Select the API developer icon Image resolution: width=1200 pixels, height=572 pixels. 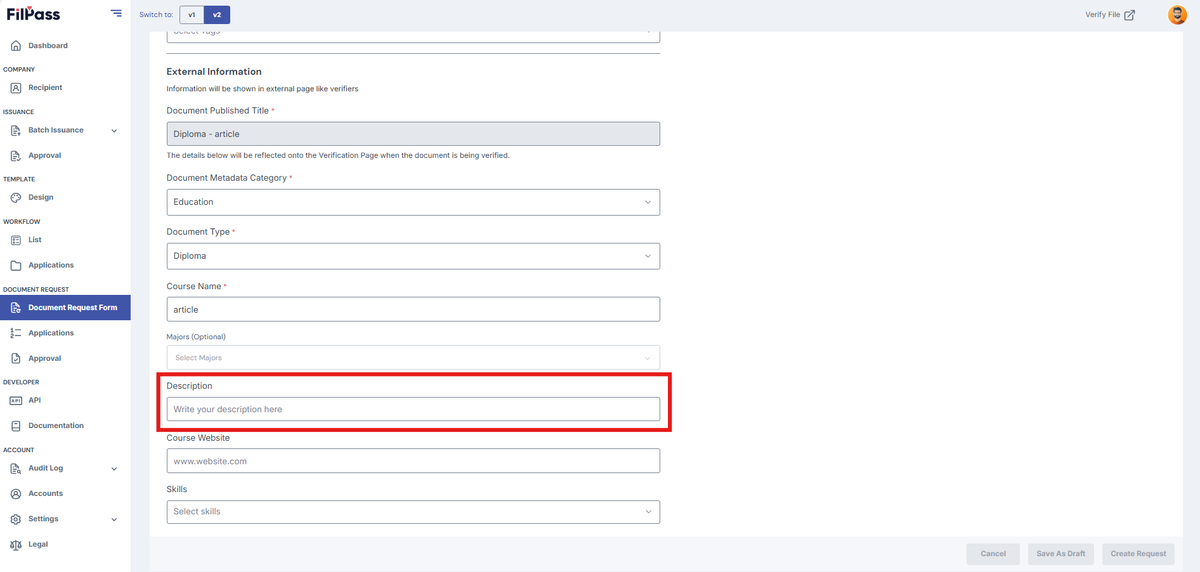16,400
